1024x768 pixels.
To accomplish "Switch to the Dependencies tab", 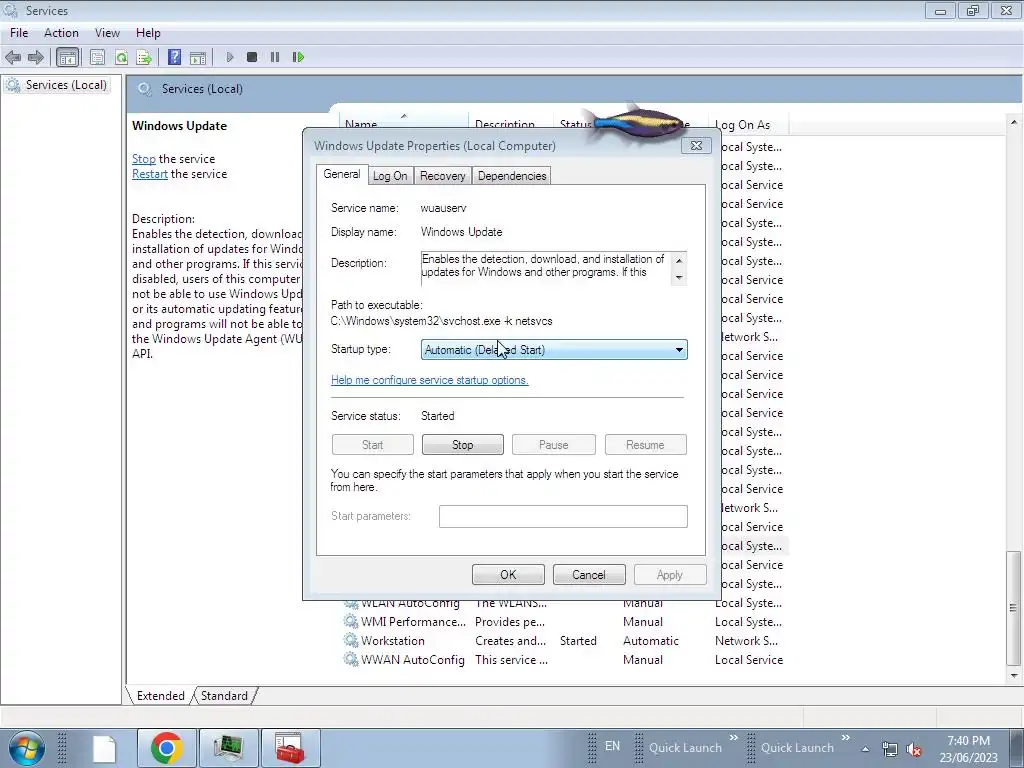I will click(512, 176).
